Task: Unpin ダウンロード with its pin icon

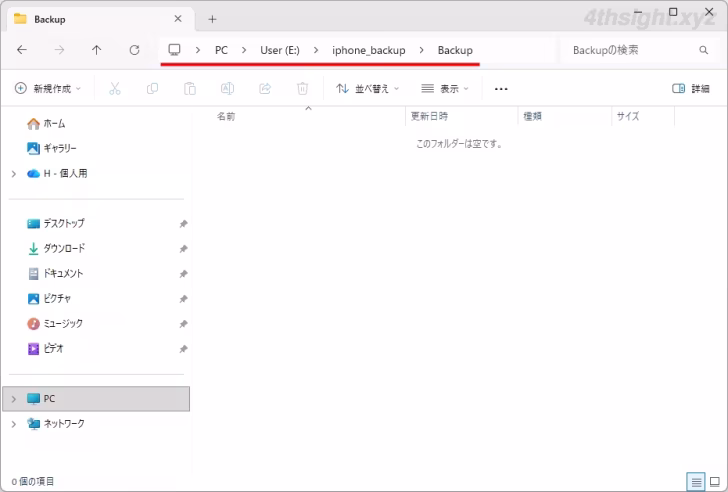Action: 183,249
